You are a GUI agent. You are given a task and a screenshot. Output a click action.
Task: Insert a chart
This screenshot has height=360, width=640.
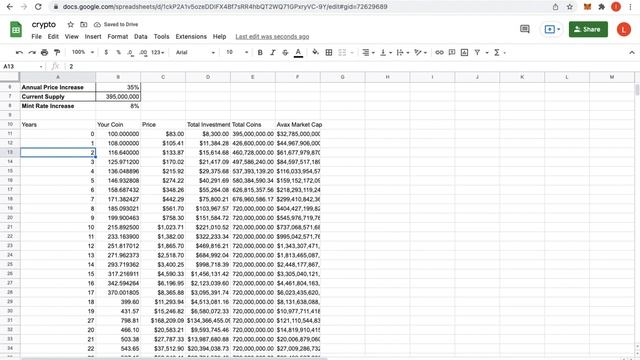(464, 52)
